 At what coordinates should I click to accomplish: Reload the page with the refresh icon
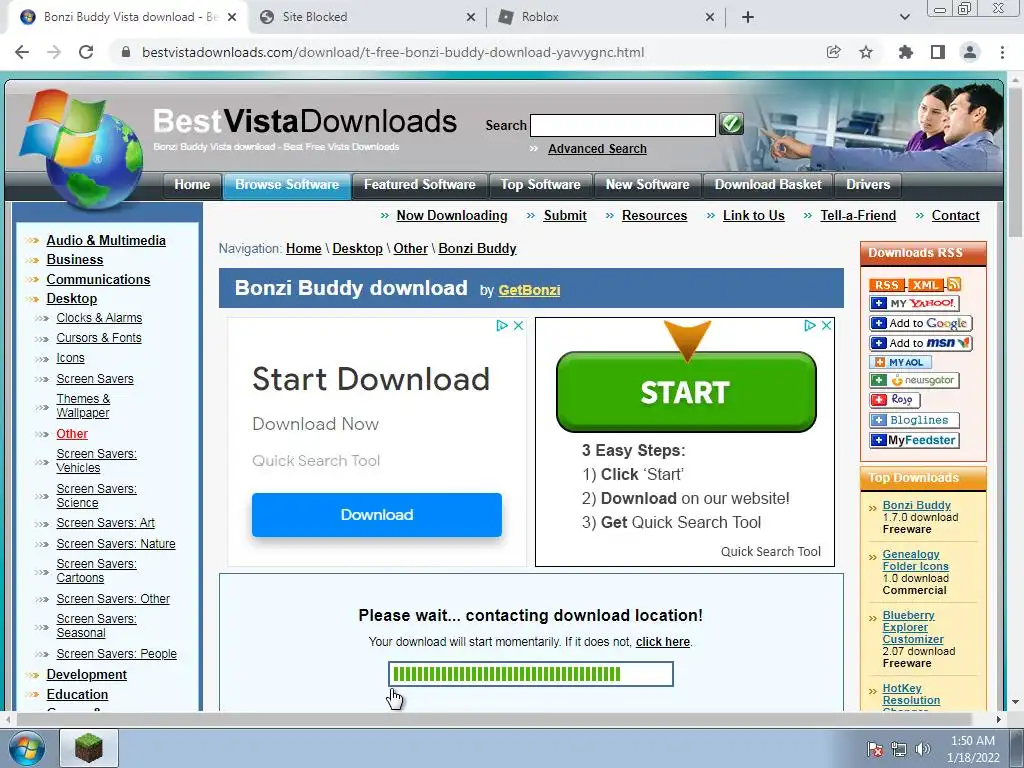click(x=86, y=52)
